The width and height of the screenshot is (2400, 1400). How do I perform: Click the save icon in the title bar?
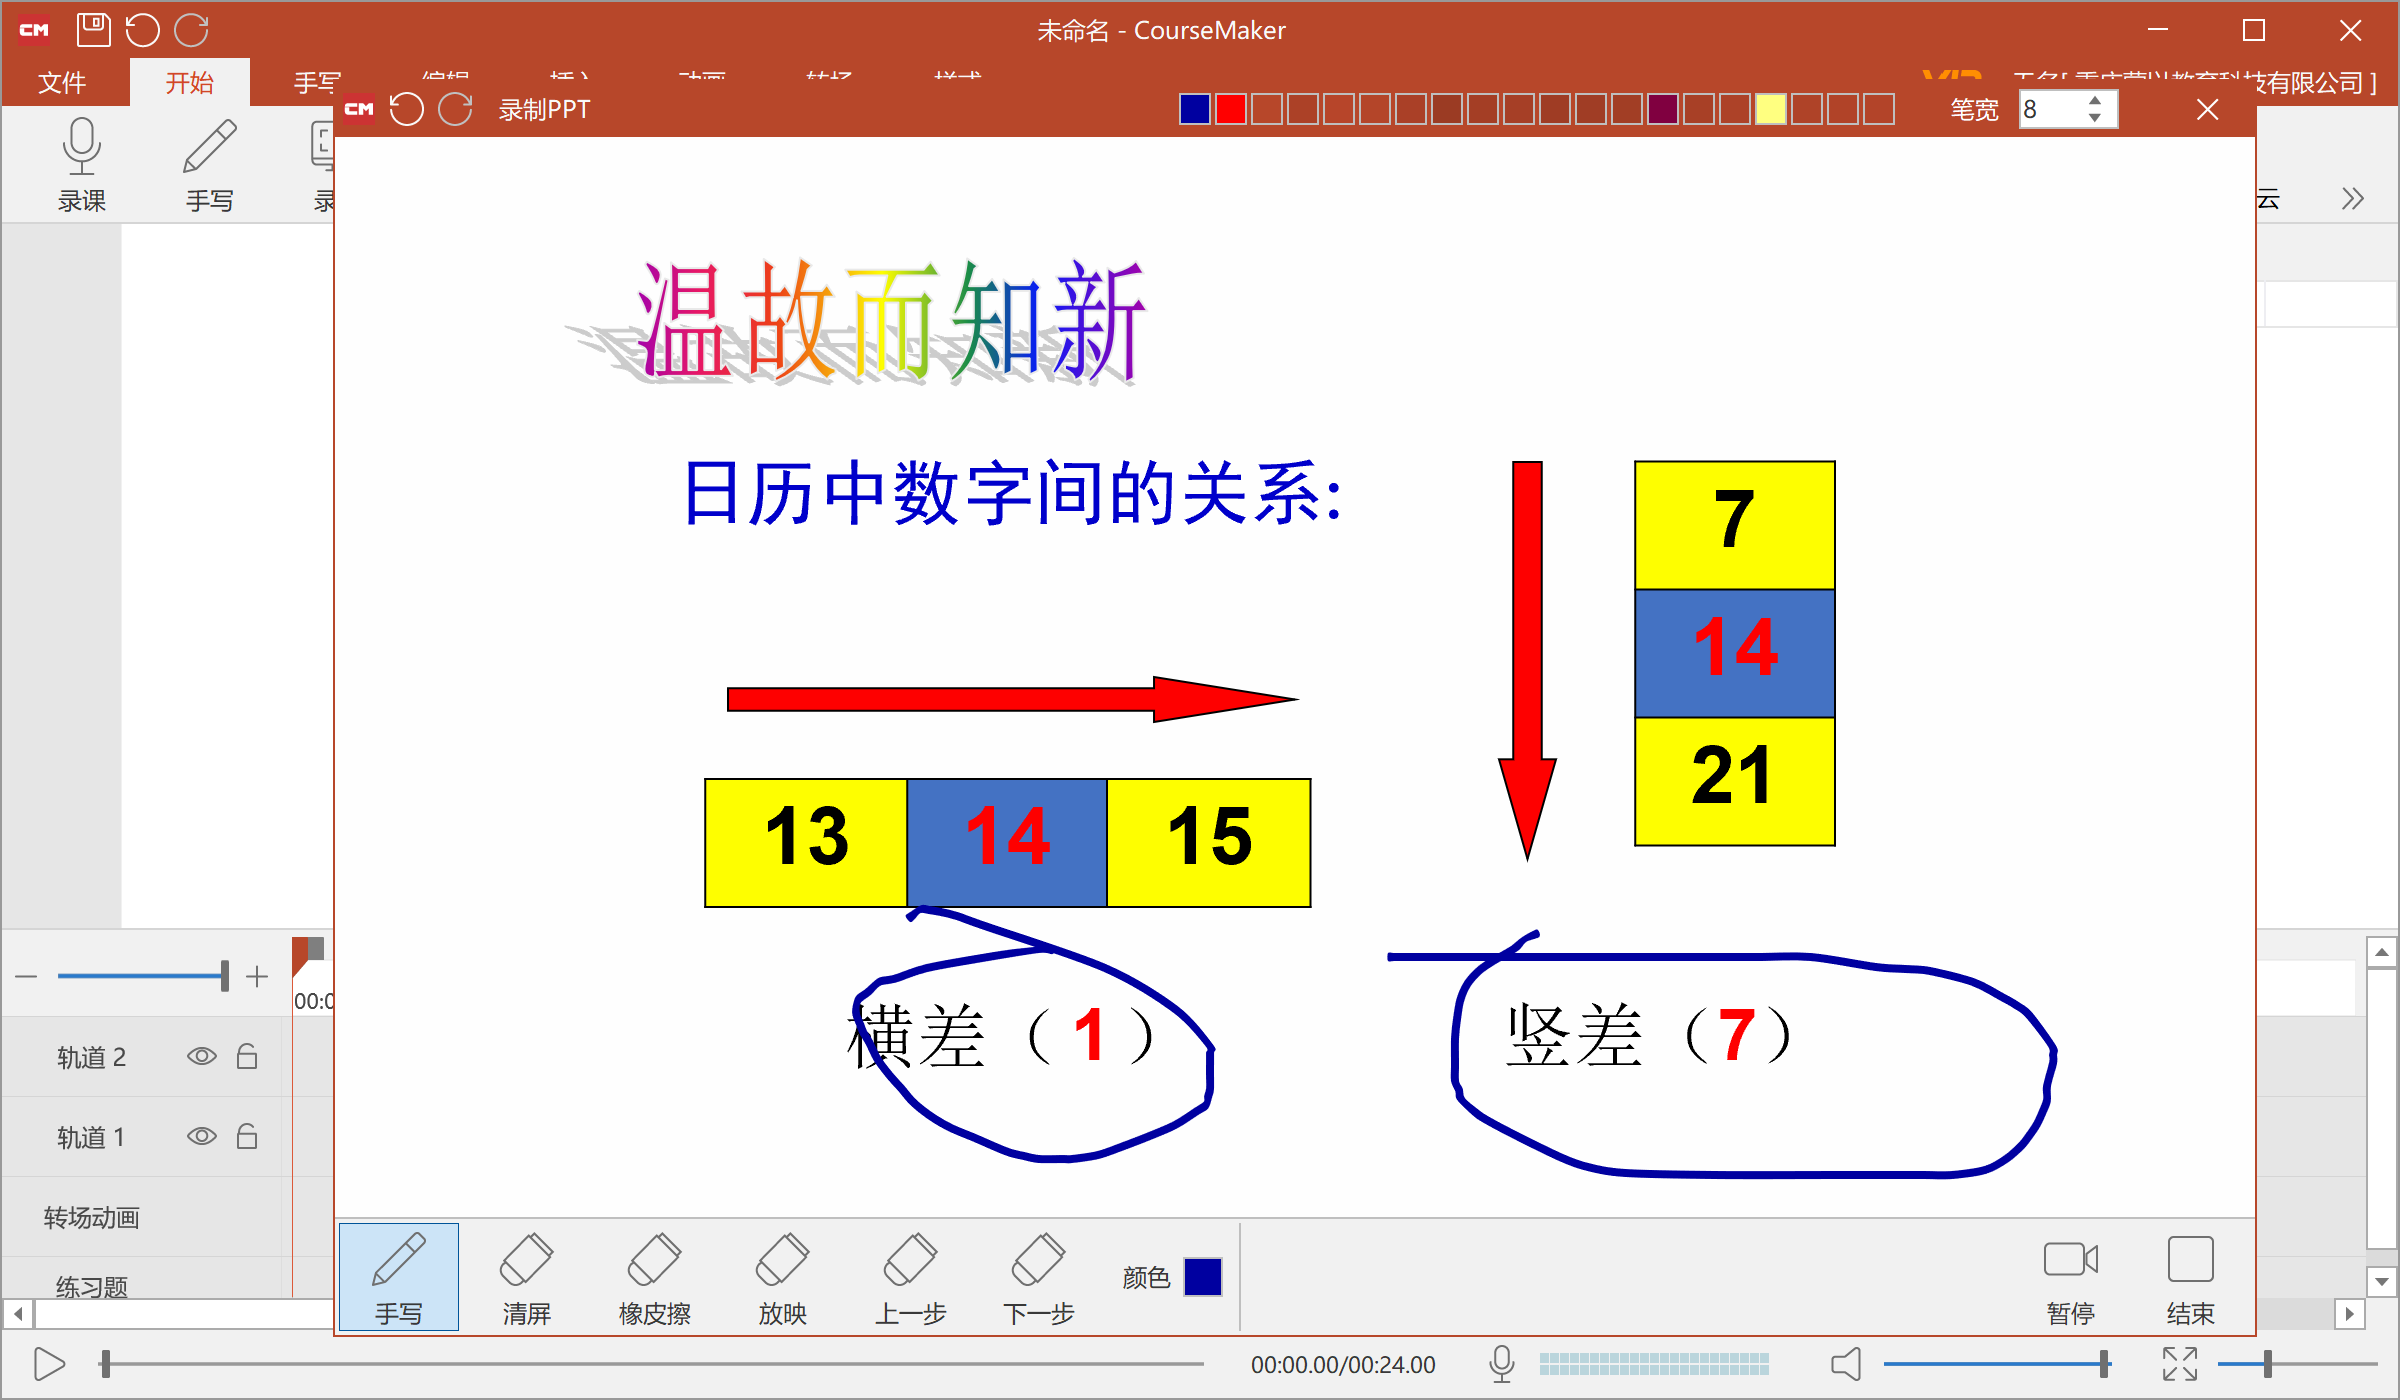point(93,30)
